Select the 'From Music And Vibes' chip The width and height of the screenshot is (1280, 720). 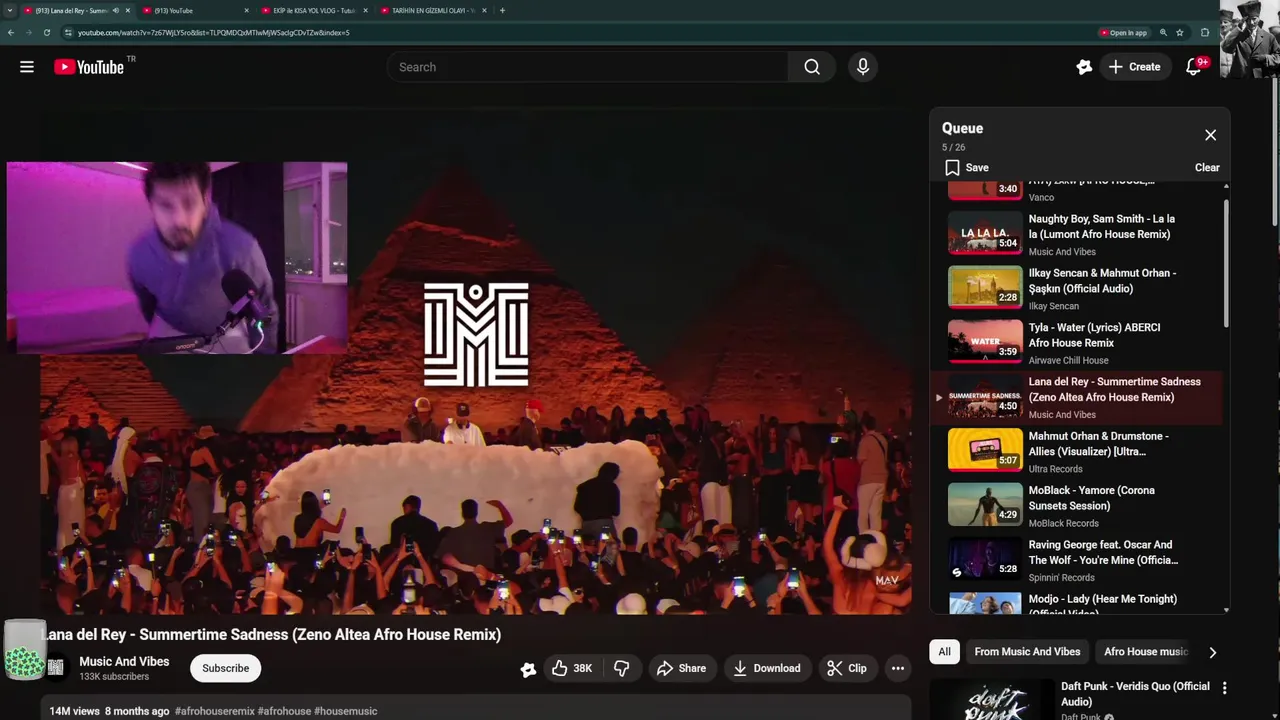pyautogui.click(x=1027, y=652)
